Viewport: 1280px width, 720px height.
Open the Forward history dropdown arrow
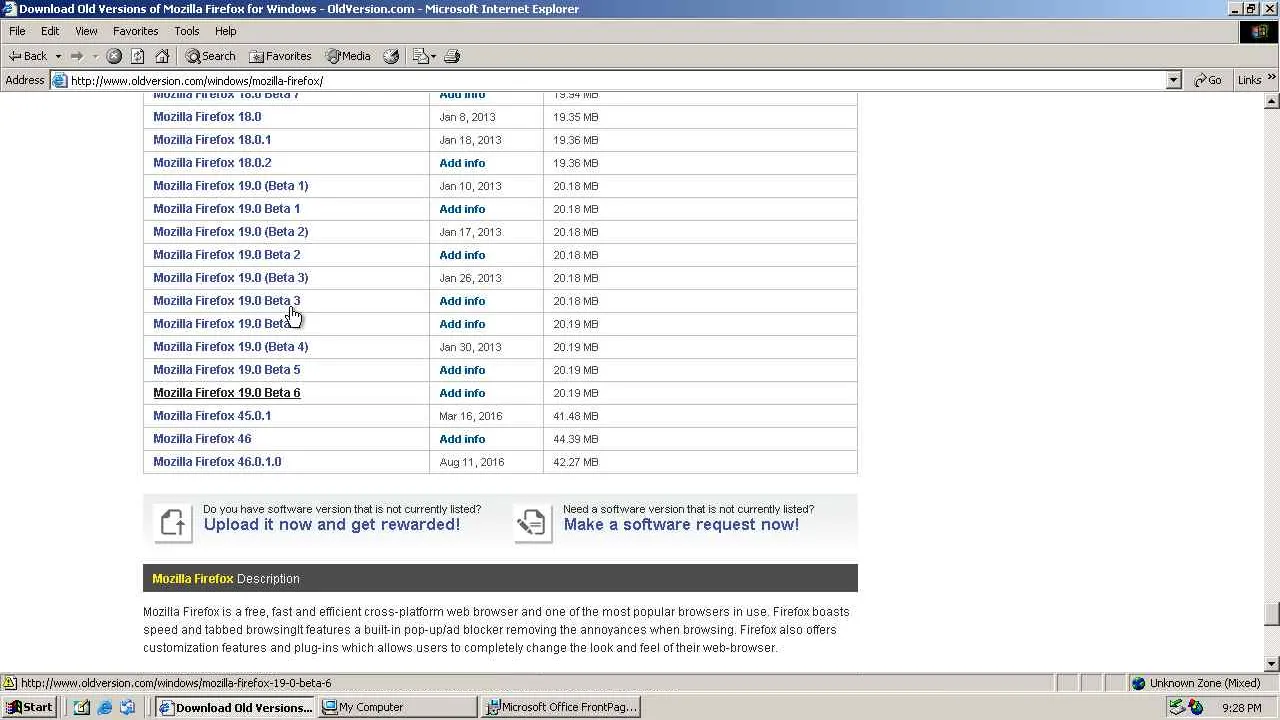[x=95, y=56]
